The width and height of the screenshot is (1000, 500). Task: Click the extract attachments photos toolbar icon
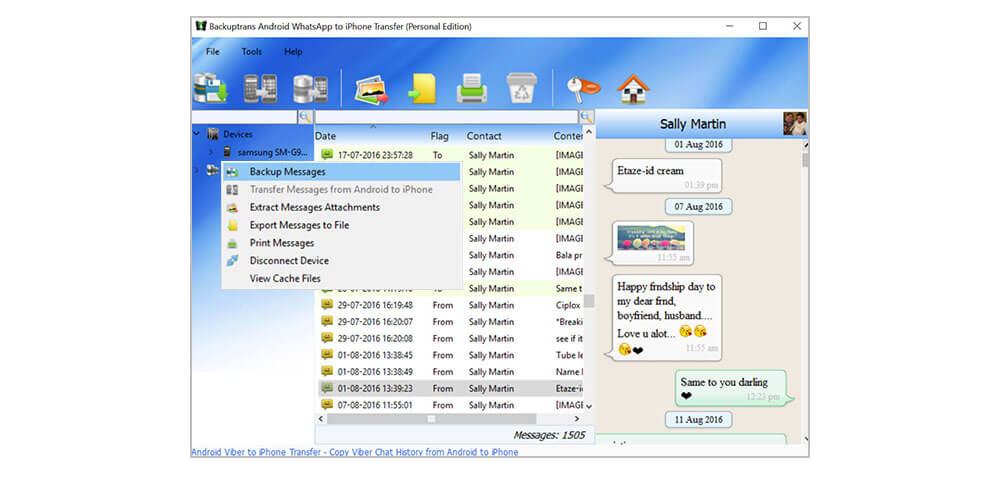point(372,89)
